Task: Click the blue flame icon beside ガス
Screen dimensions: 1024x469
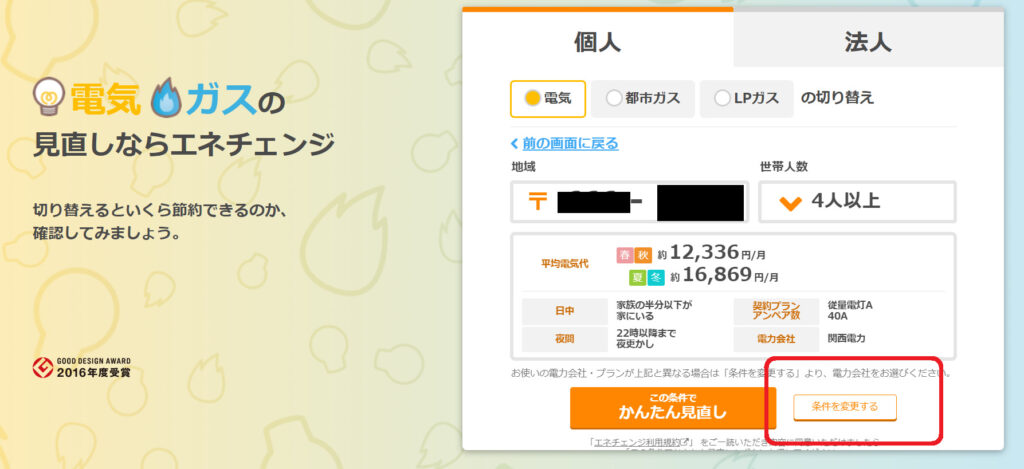Action: coord(165,97)
